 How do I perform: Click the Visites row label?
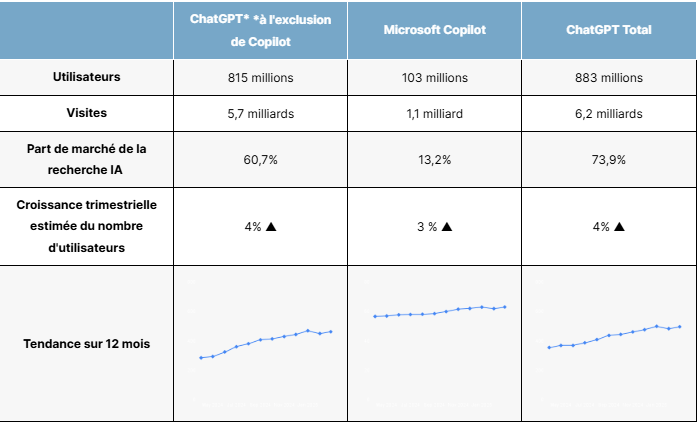(x=86, y=113)
